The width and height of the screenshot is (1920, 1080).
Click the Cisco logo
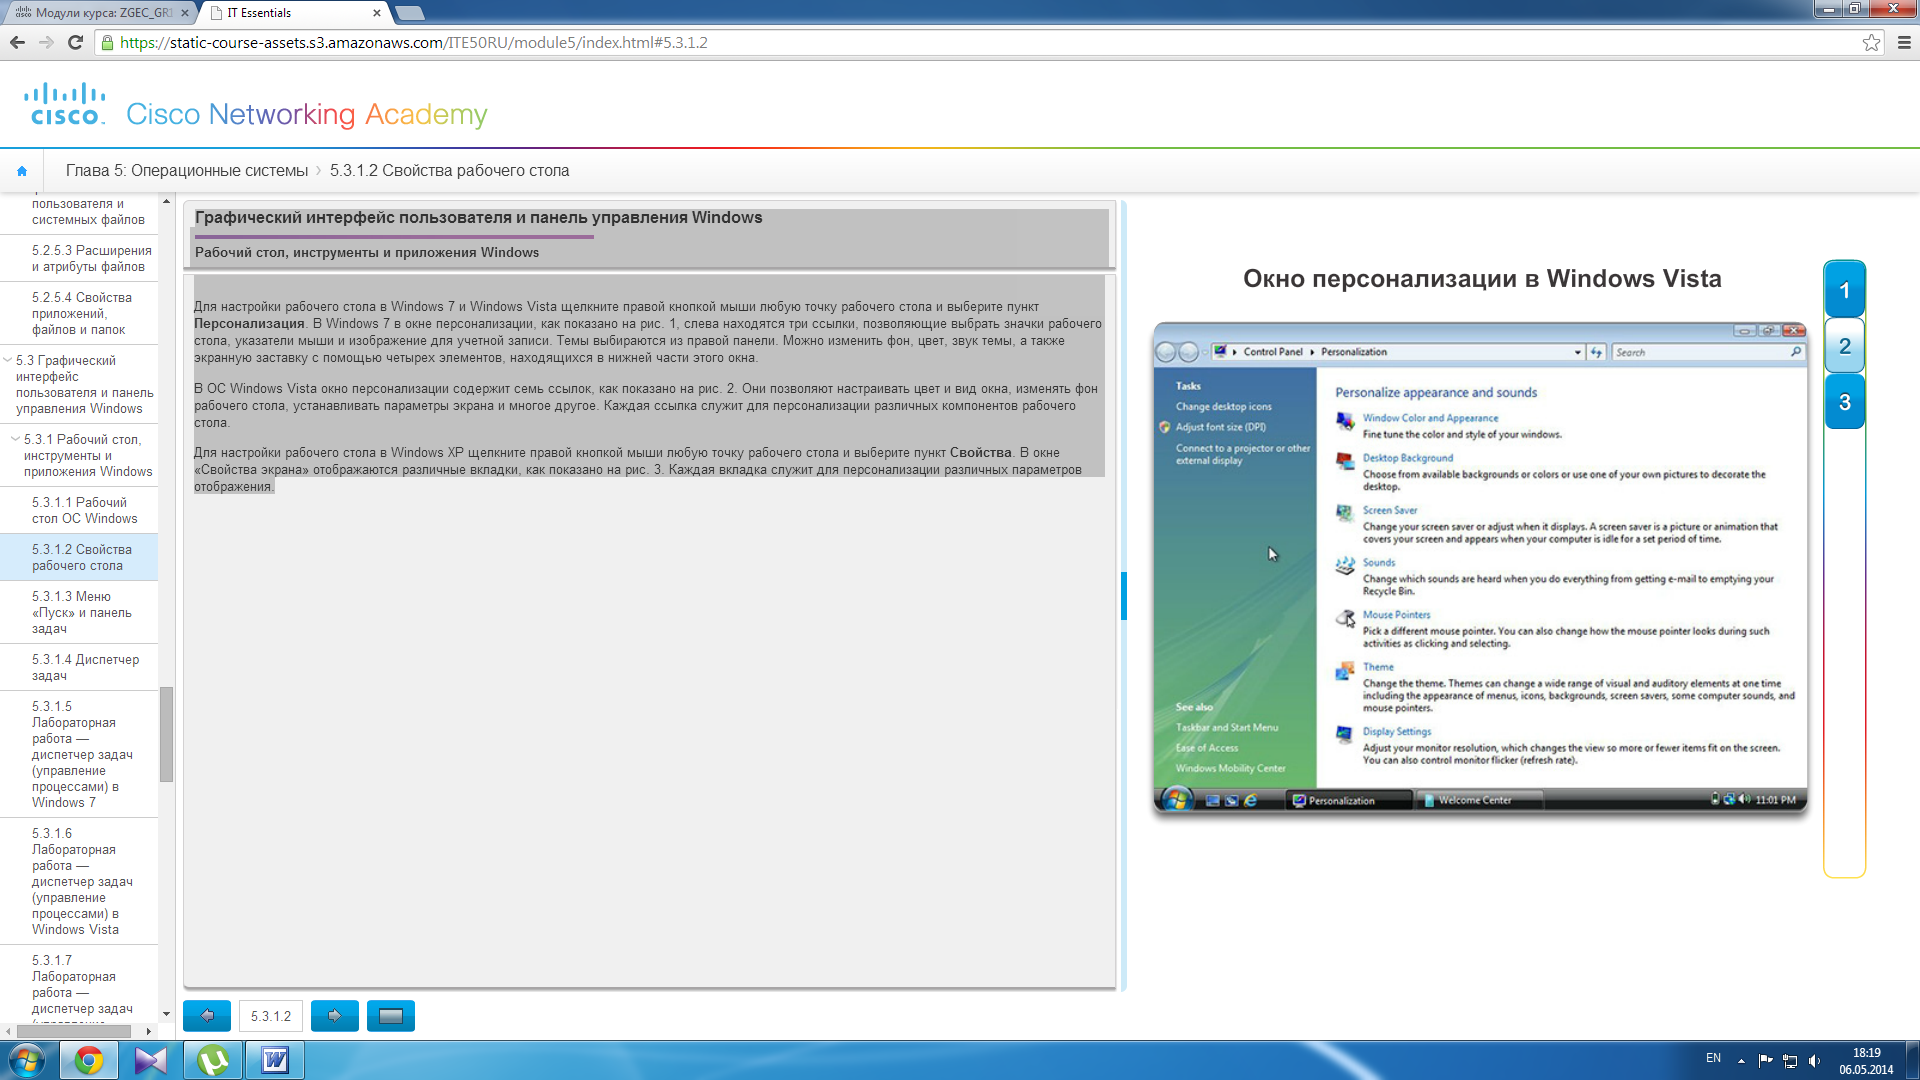[65, 105]
